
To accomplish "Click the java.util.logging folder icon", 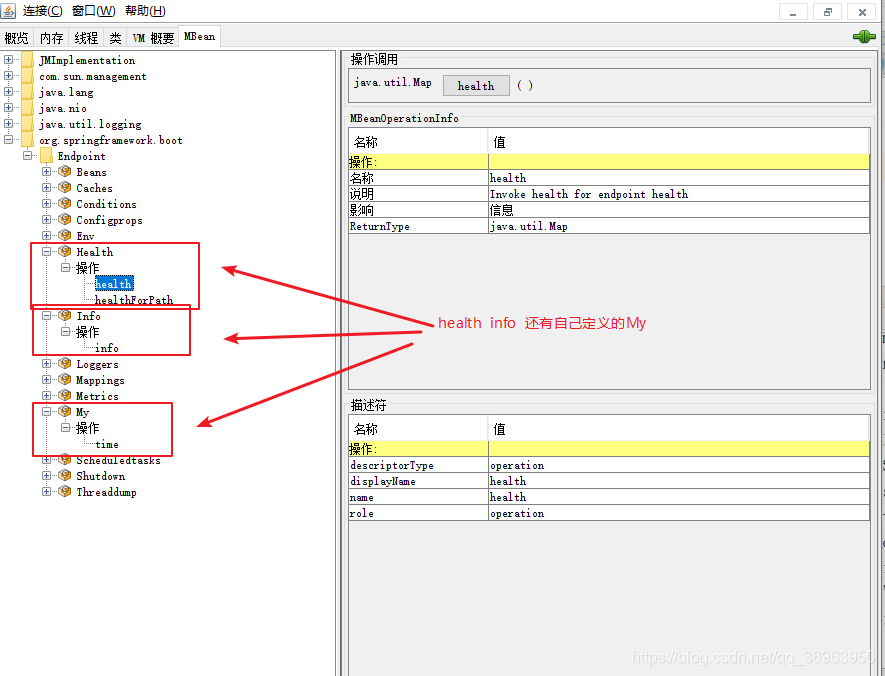I will tap(27, 124).
